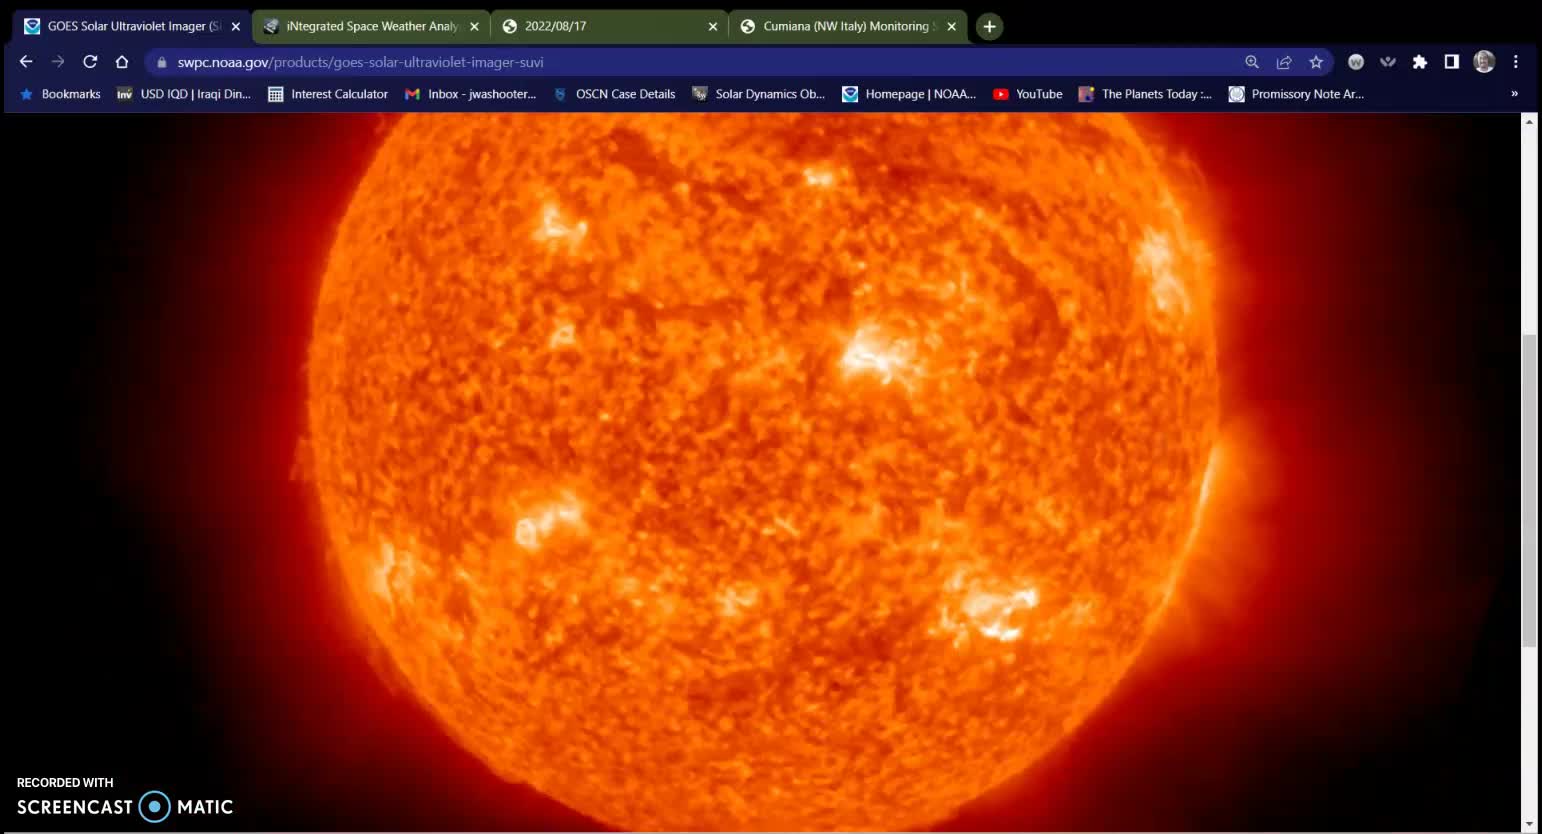
Task: Close the iNtegrated Space Weather tab
Action: click(x=475, y=27)
